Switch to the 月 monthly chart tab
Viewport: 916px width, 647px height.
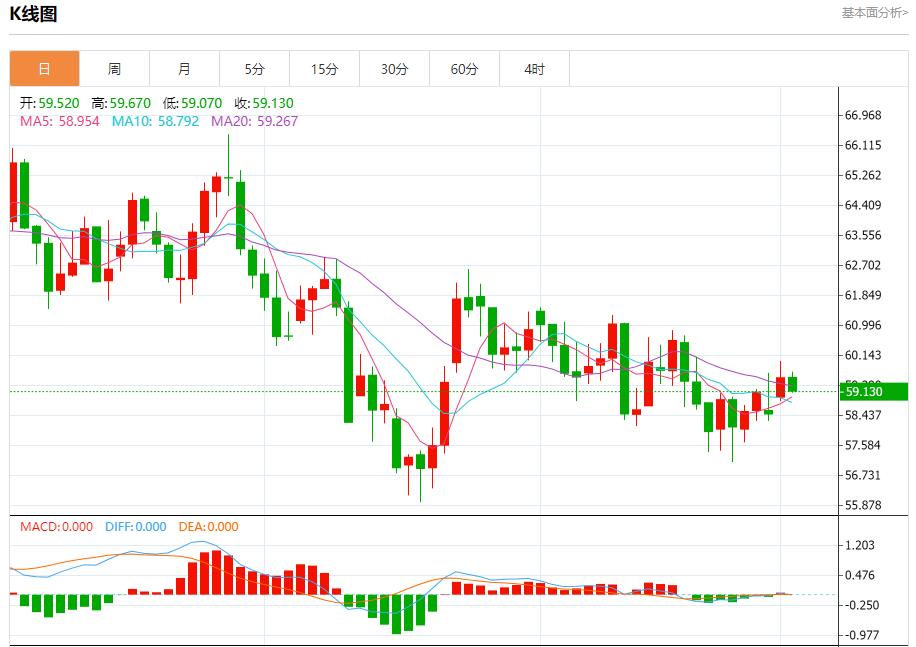(184, 68)
